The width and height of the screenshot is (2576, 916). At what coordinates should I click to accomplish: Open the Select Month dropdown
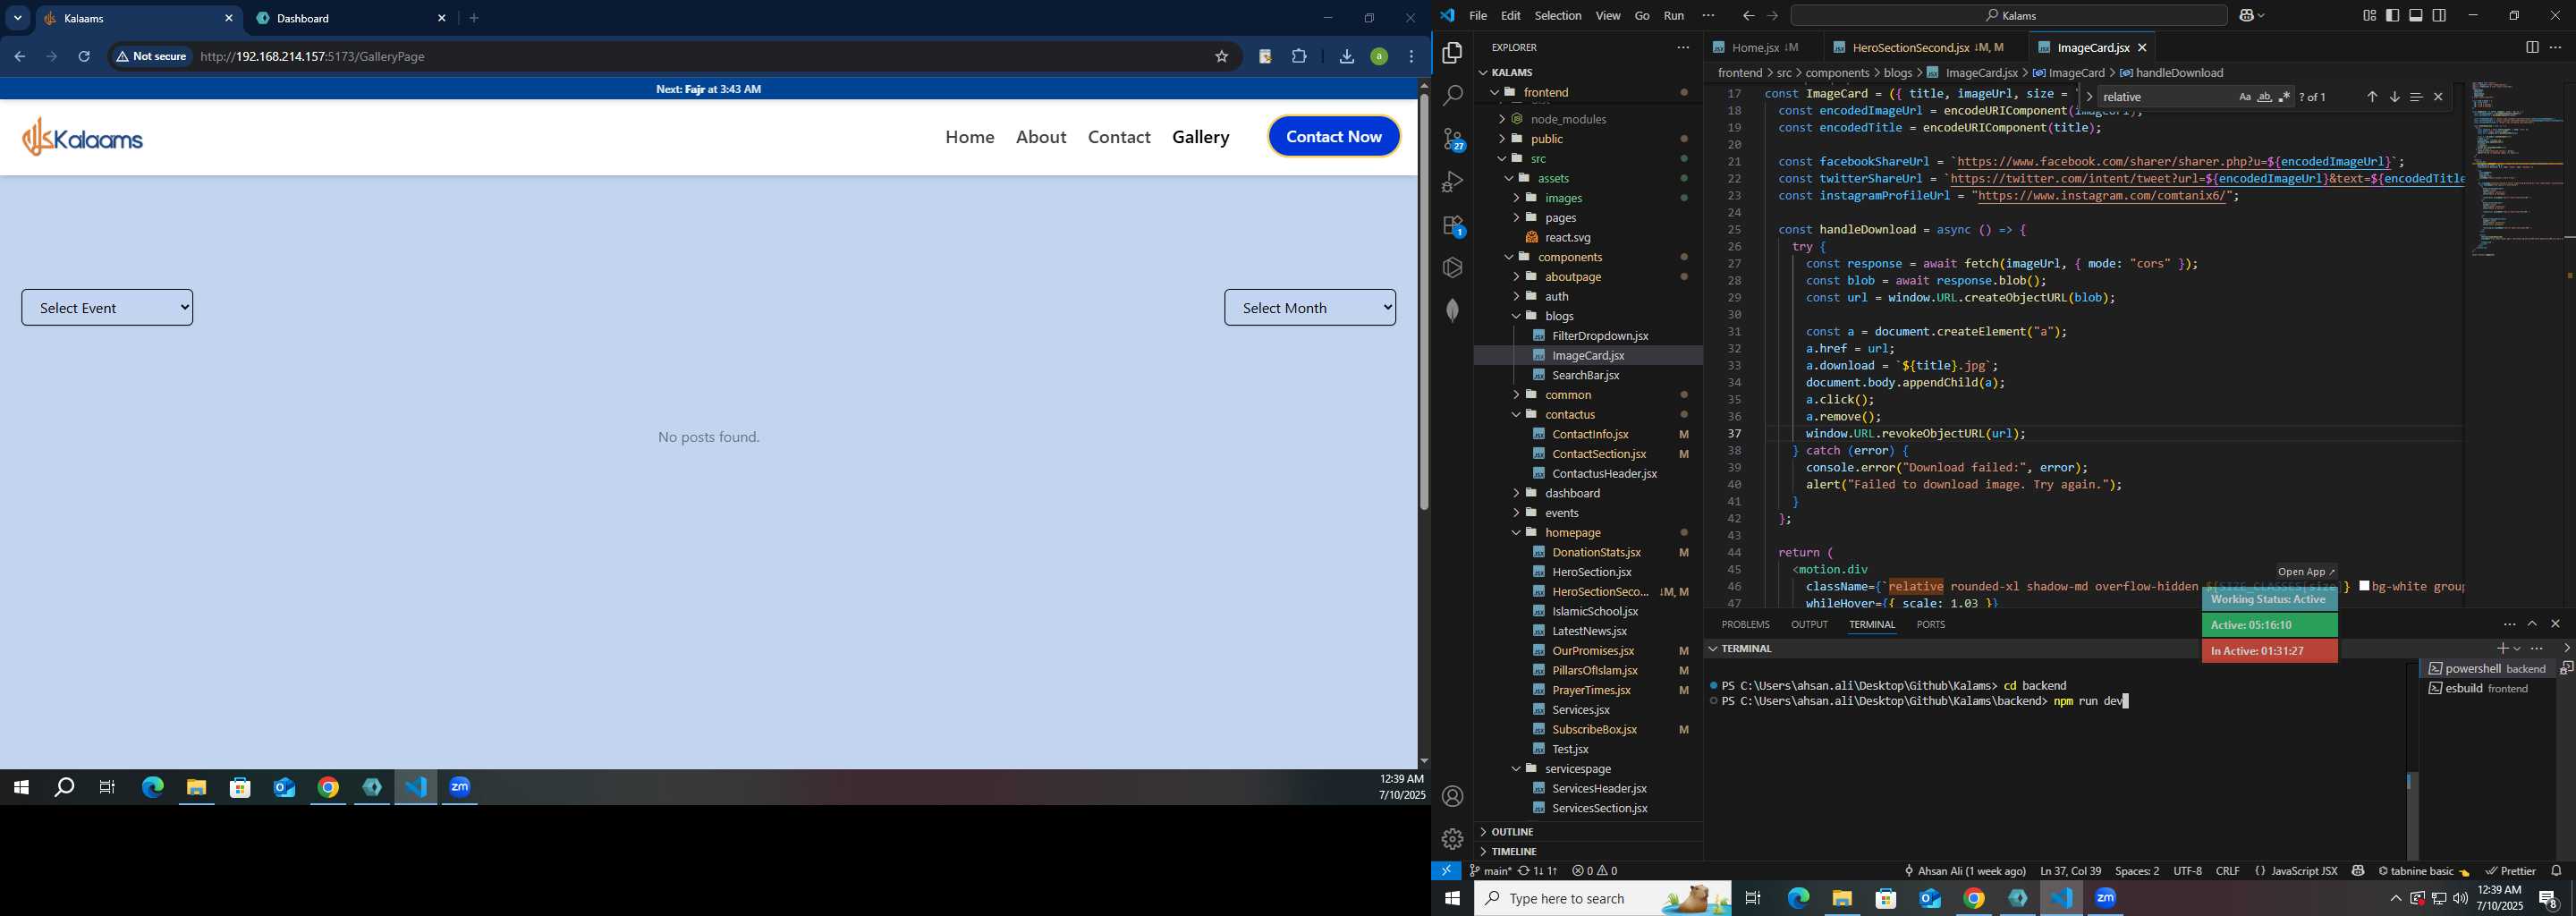1310,308
